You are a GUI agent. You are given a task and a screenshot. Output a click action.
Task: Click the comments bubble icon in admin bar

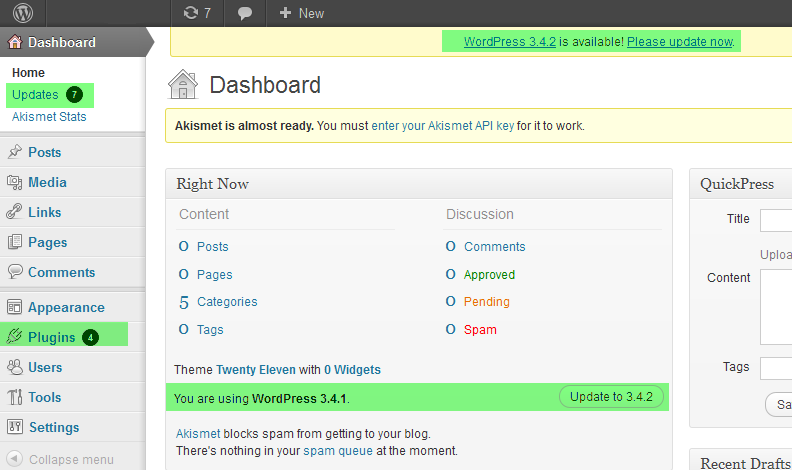(245, 13)
